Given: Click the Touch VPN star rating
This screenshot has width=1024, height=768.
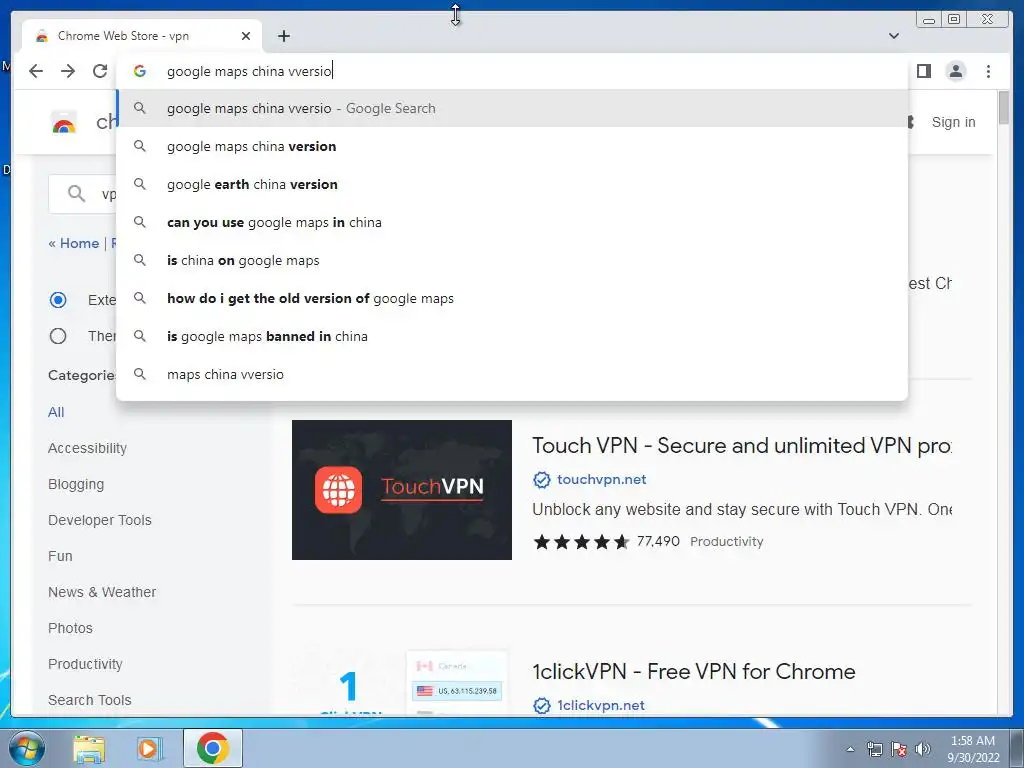Looking at the screenshot, I should coord(581,541).
